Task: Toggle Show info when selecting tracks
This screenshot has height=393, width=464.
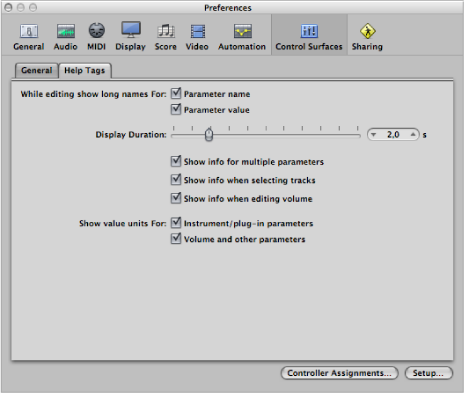Action: point(176,180)
